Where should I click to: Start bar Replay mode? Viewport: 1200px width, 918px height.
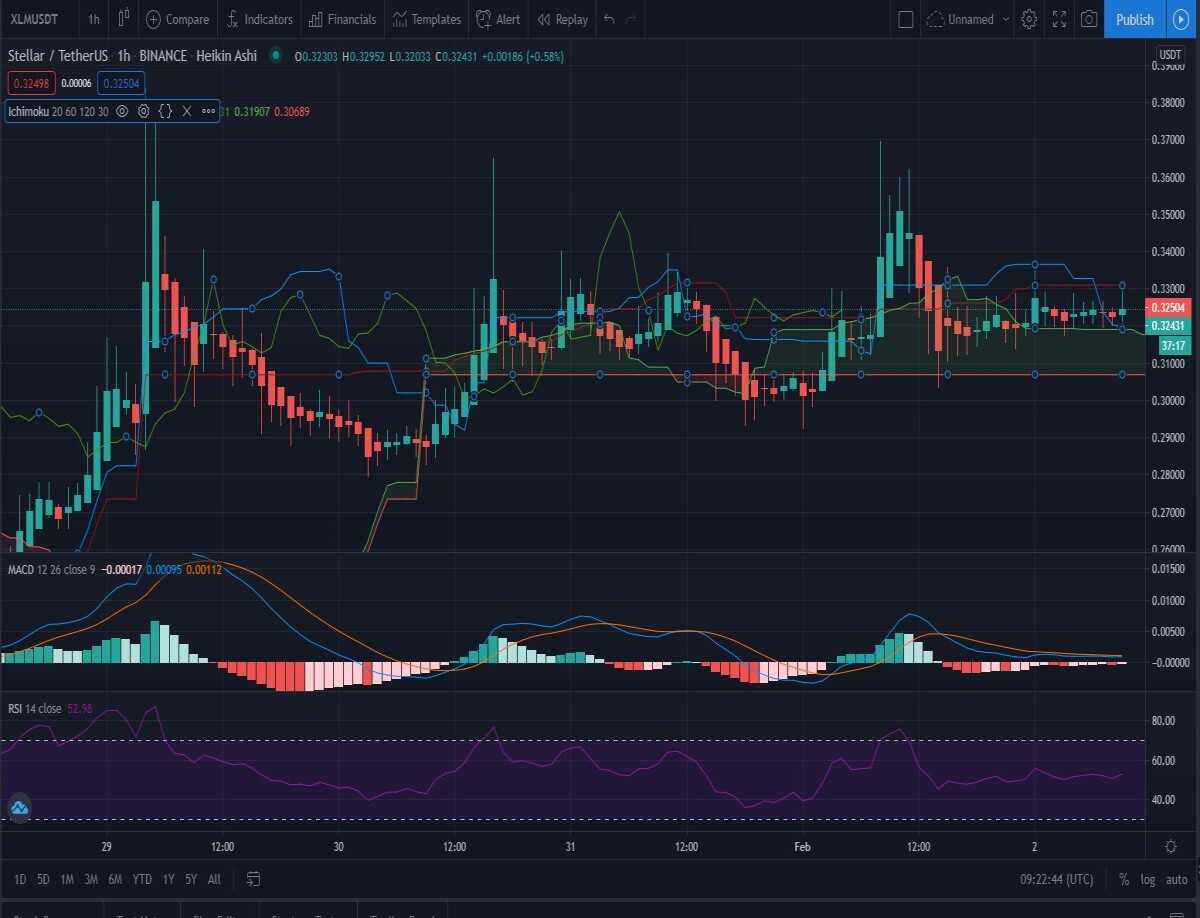click(563, 19)
